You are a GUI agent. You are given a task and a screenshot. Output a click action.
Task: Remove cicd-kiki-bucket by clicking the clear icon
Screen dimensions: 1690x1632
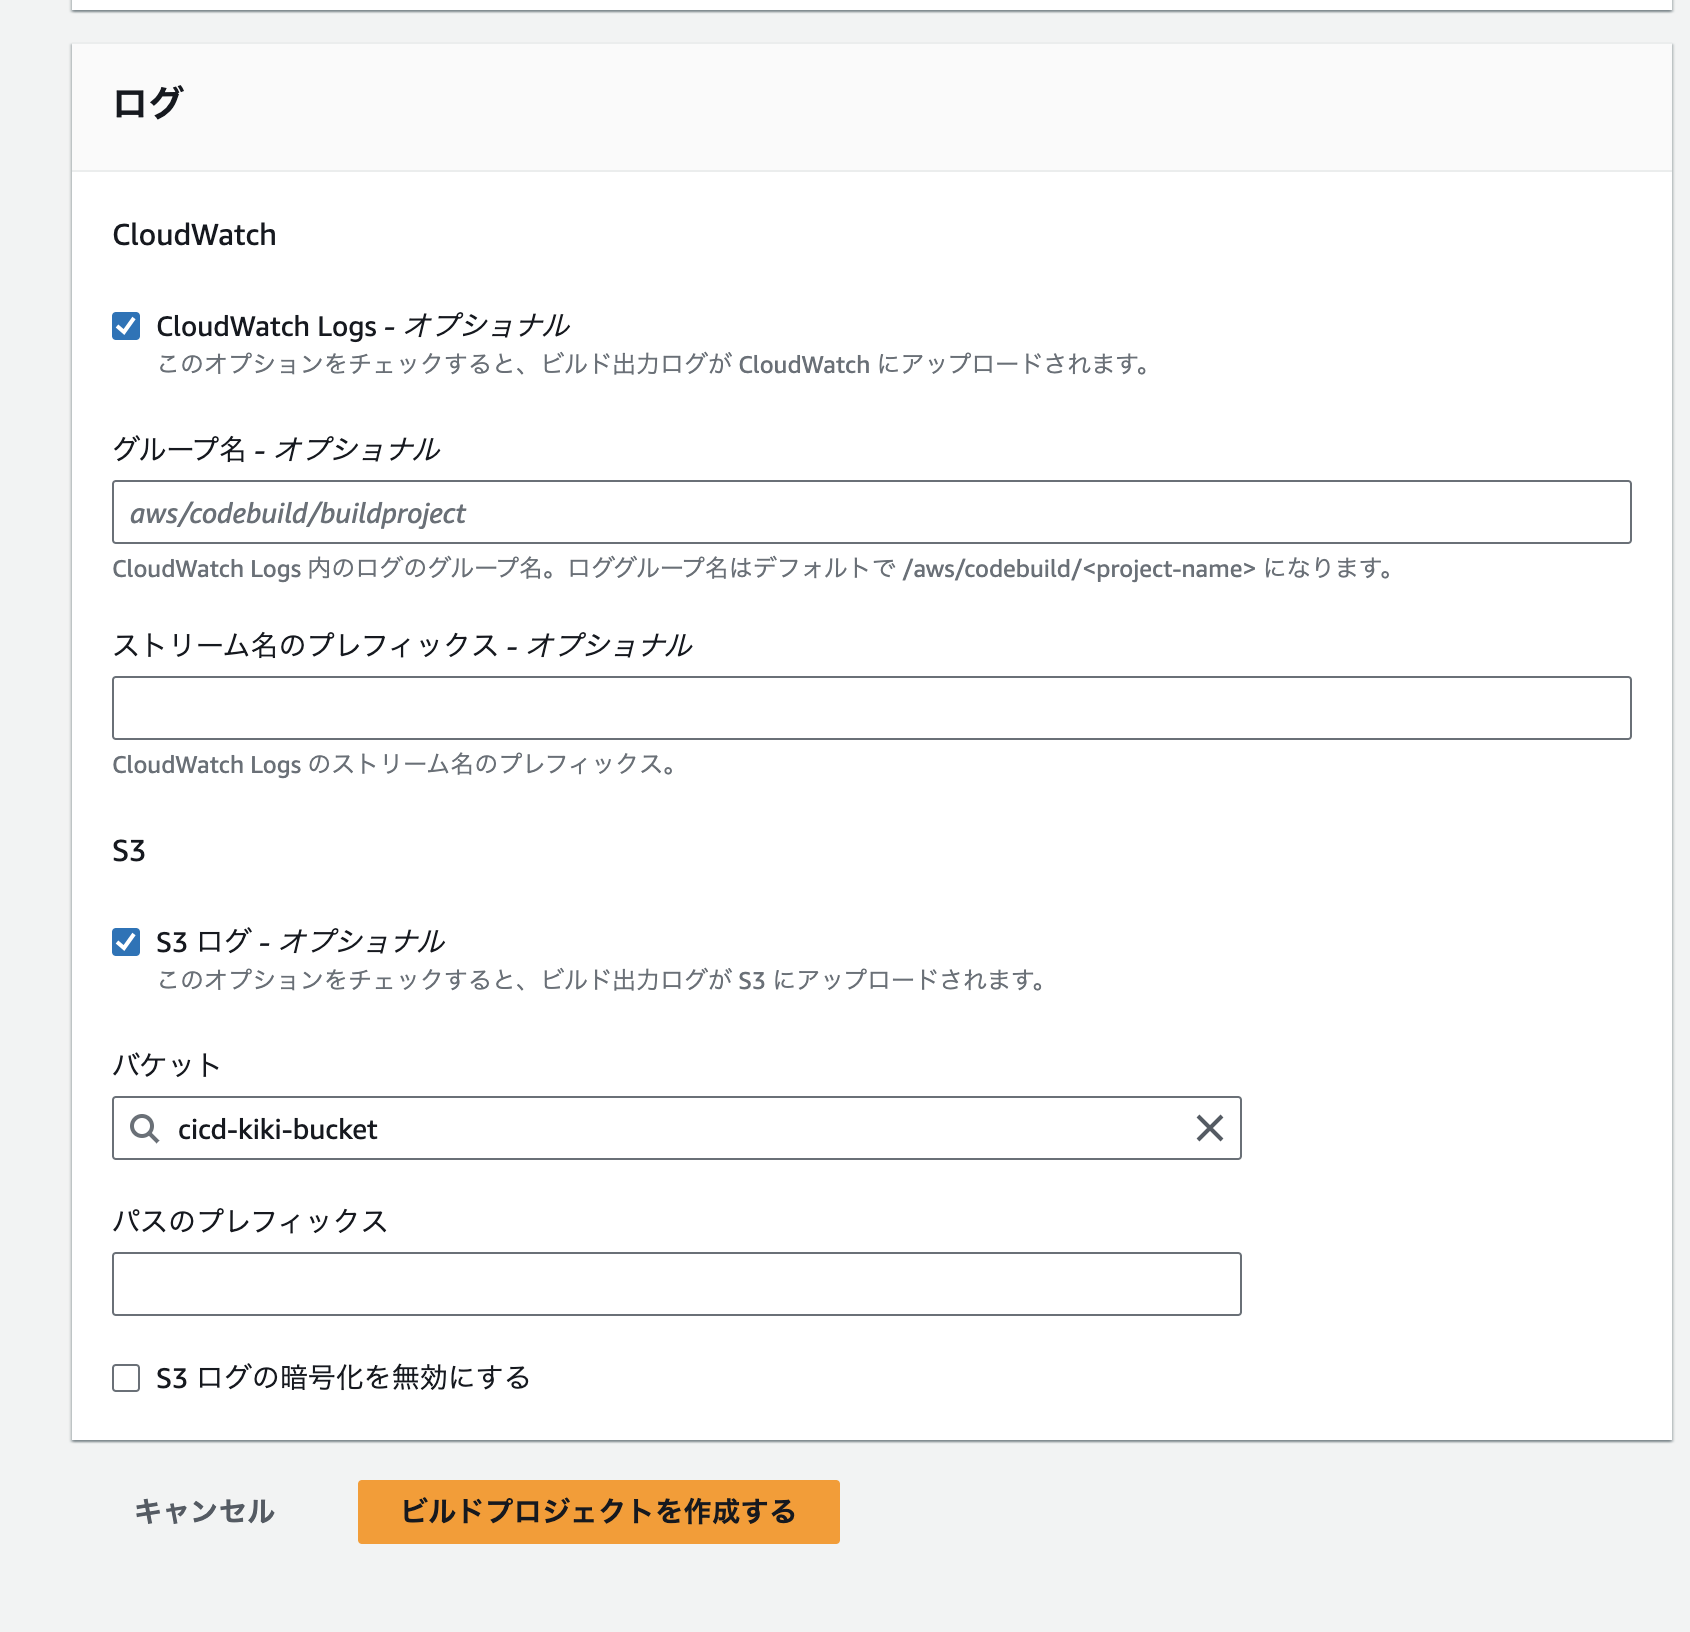[1209, 1128]
